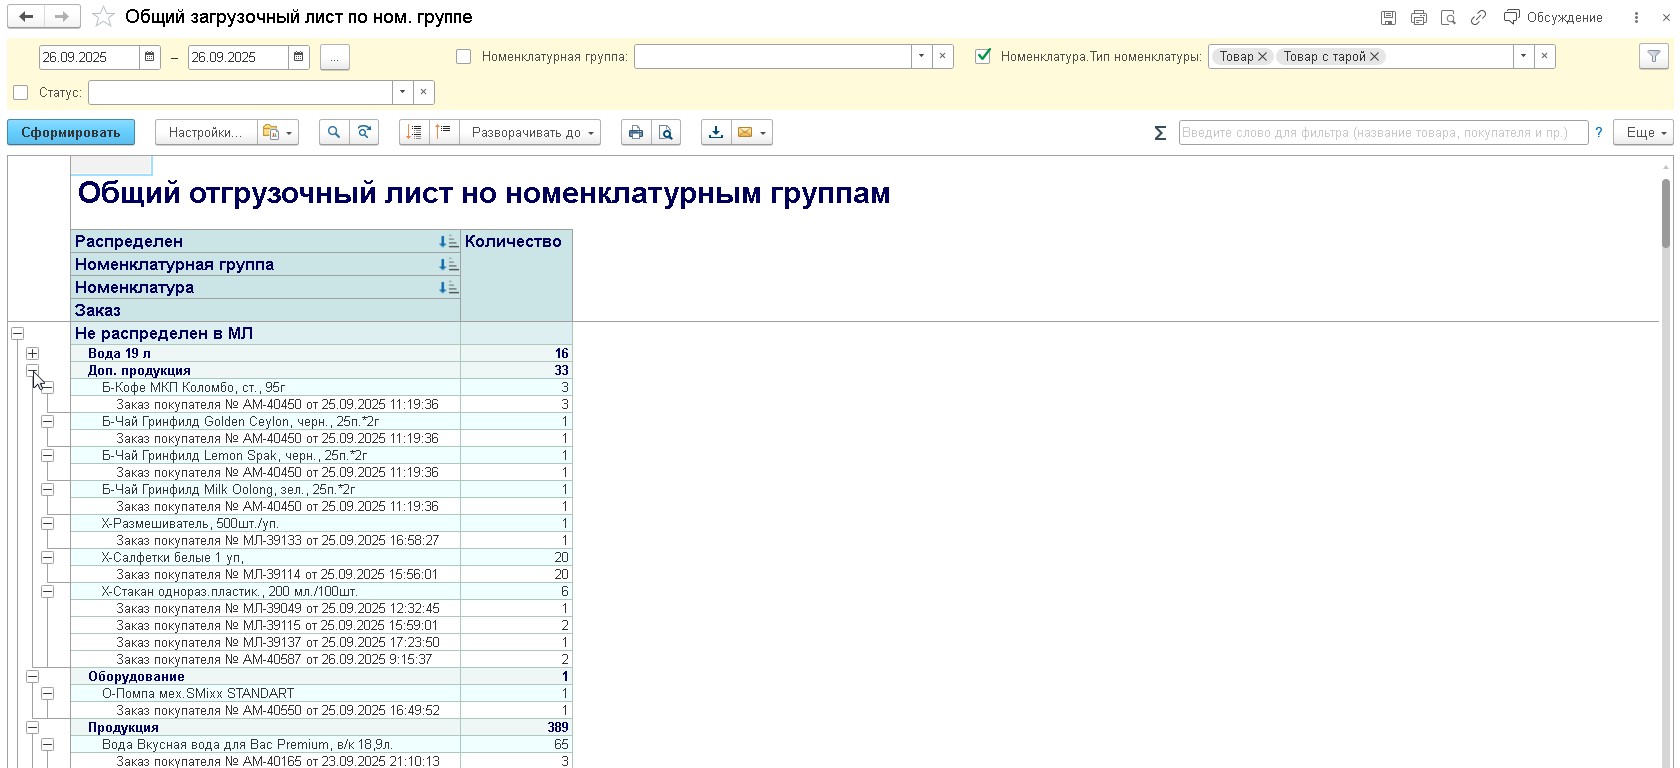The width and height of the screenshot is (1680, 768).
Task: Add report to favorites with the star
Action: [103, 17]
